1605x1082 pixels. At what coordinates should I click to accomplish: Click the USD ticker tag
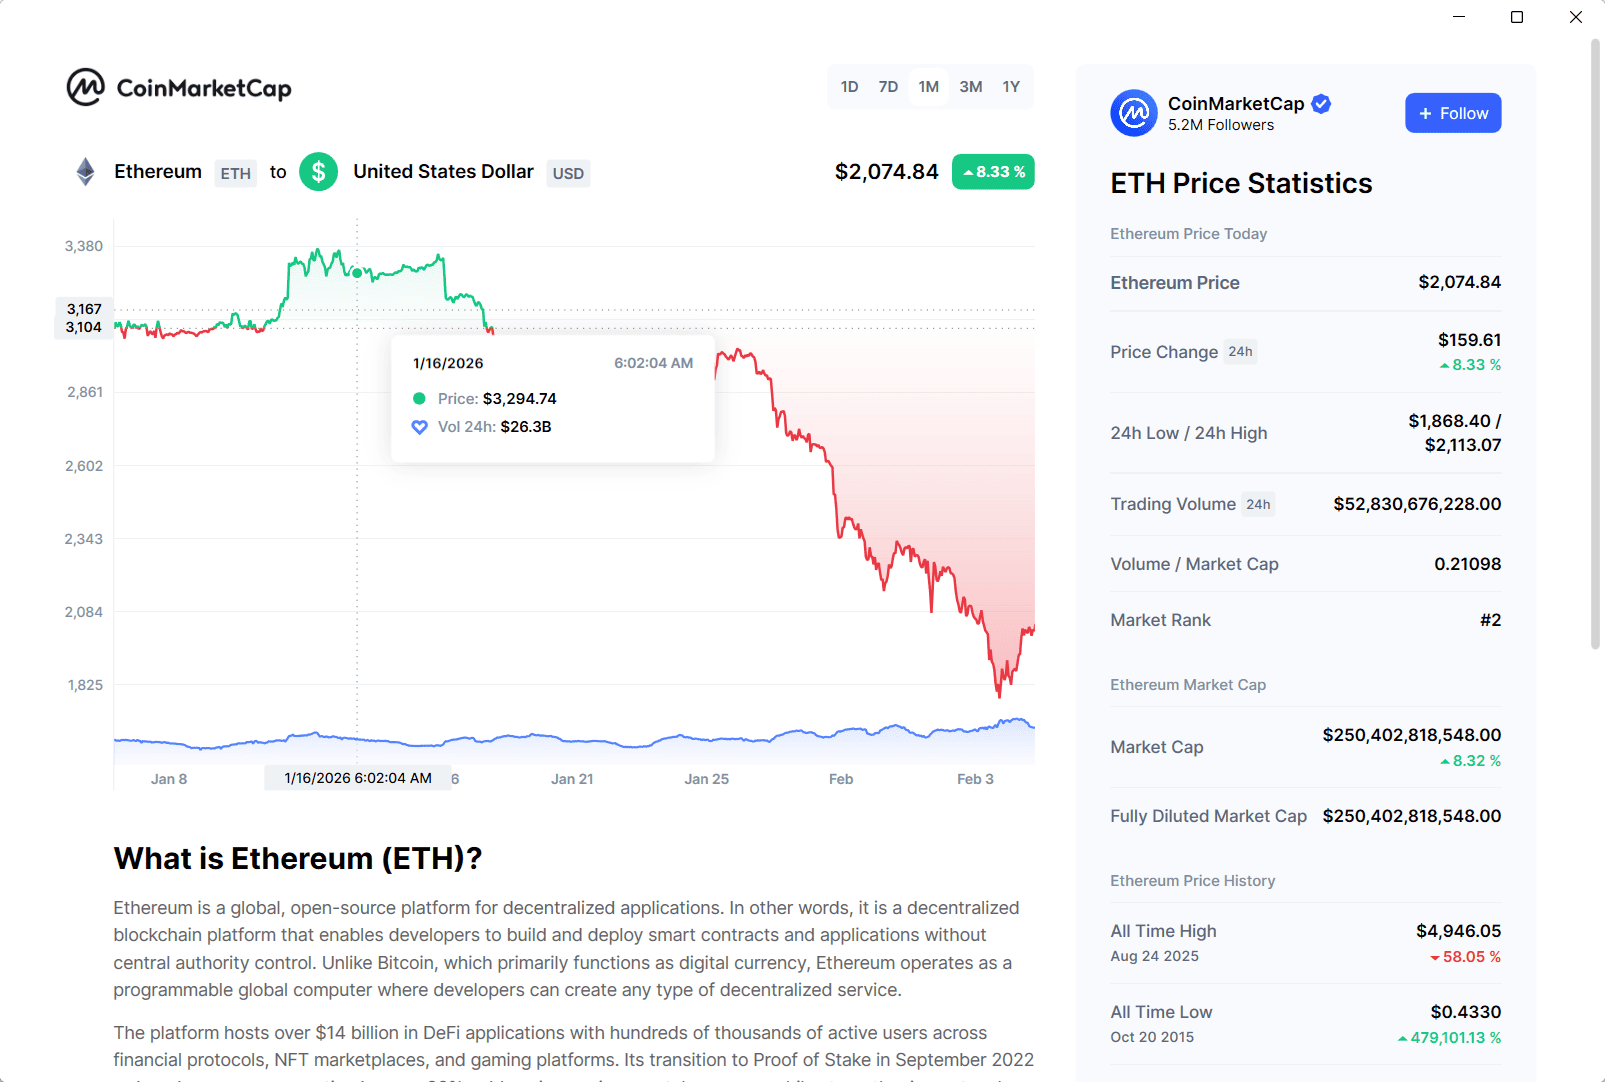pos(568,173)
